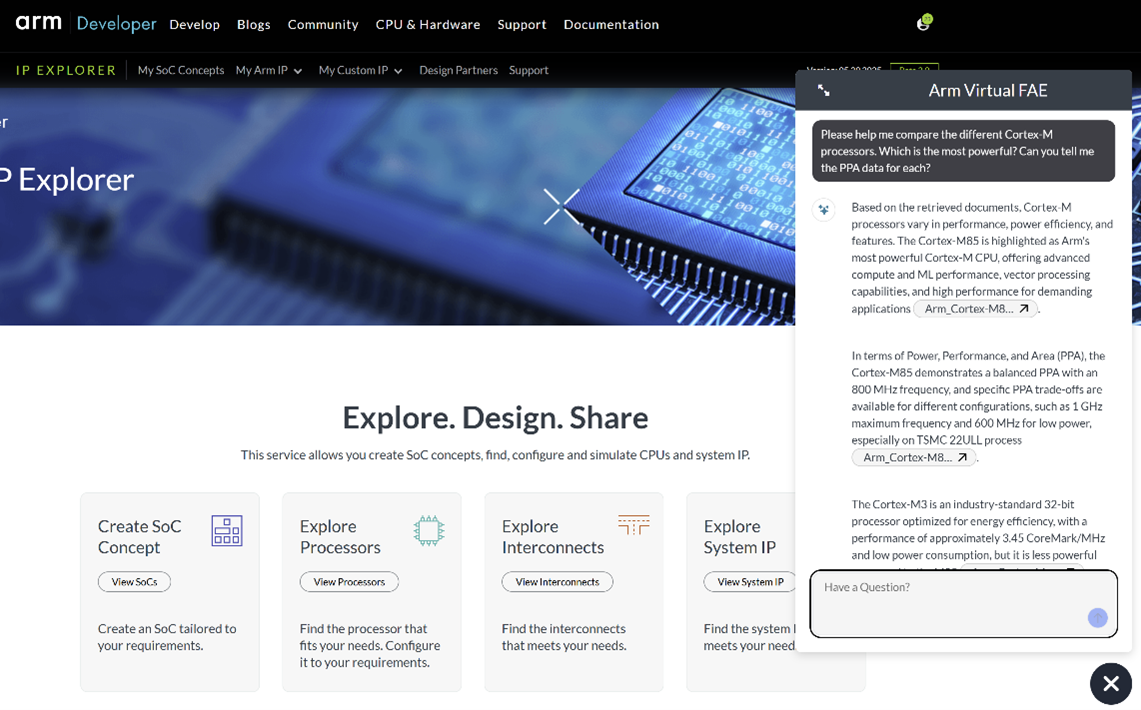This screenshot has height=710, width=1141.
Task: Go to the Documentation menu item
Action: (x=611, y=24)
